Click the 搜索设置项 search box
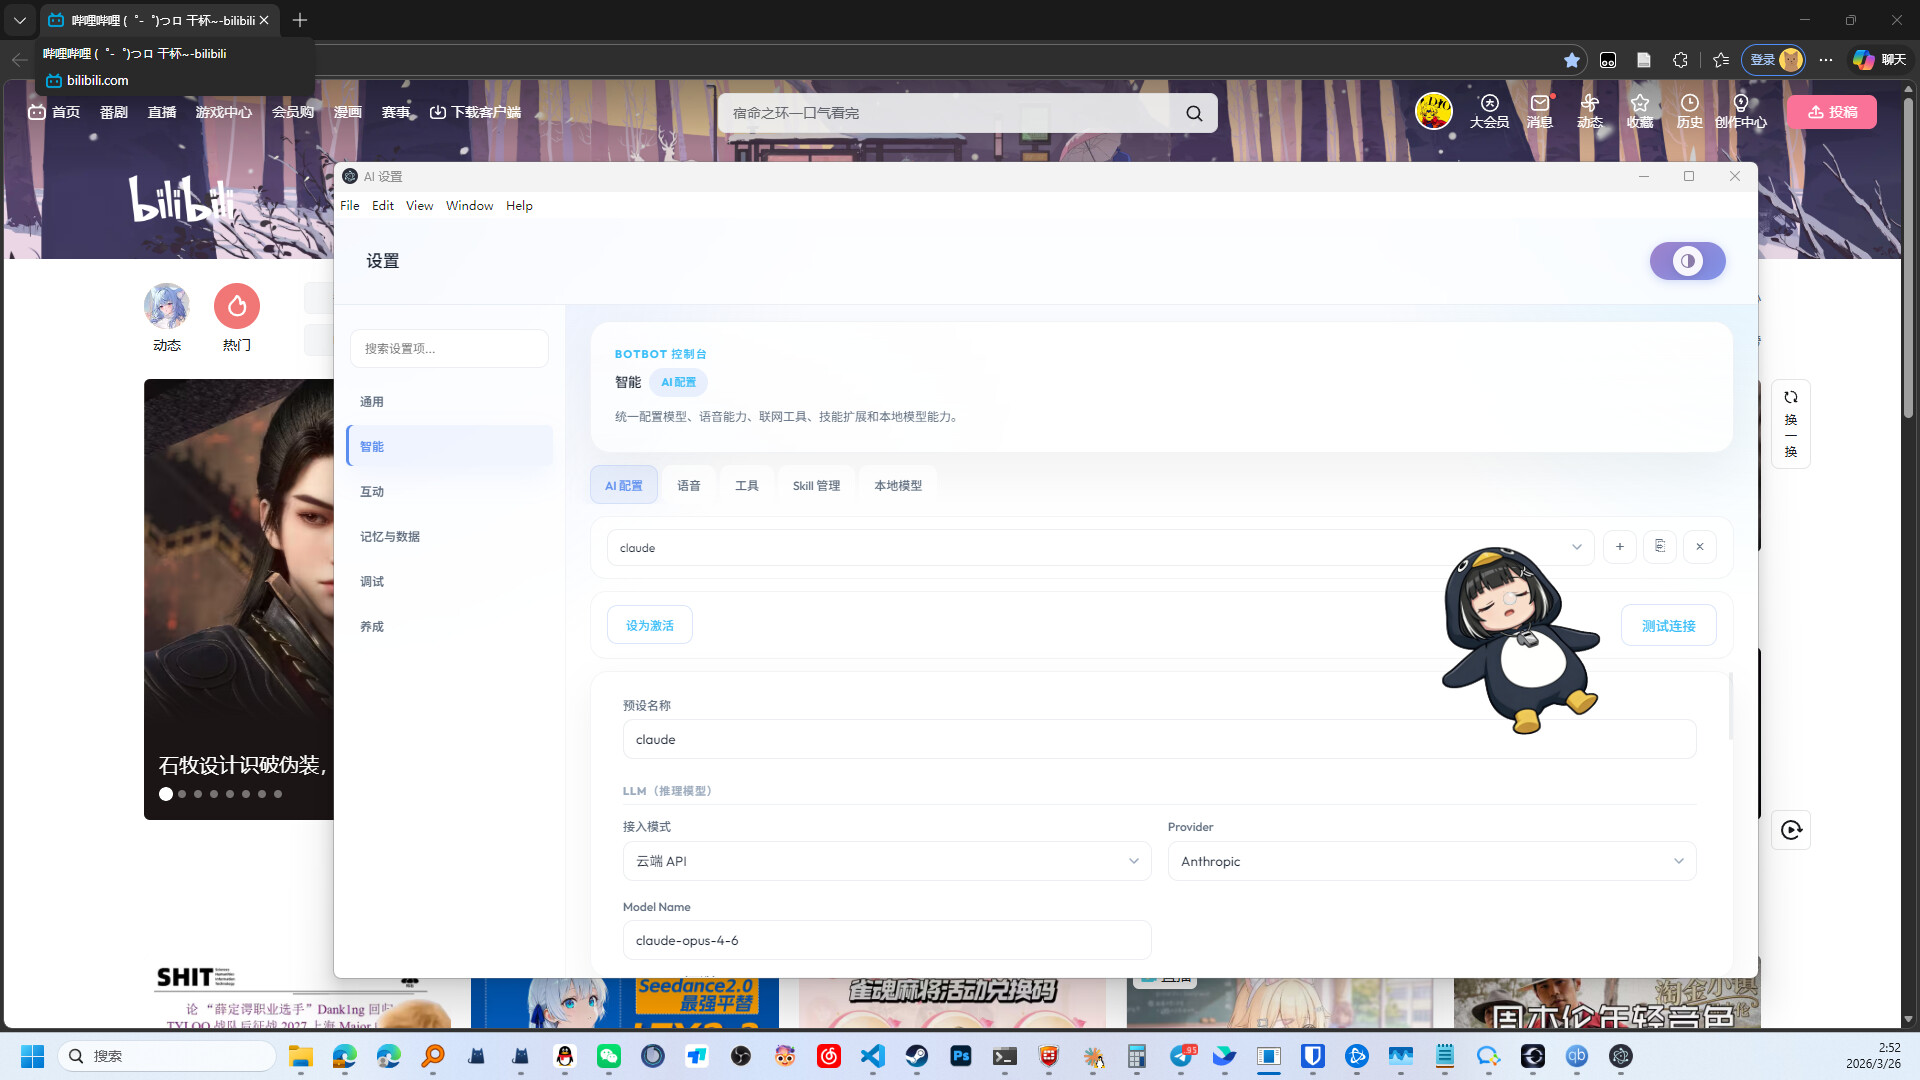Screen dimensions: 1920x1080 coord(449,349)
